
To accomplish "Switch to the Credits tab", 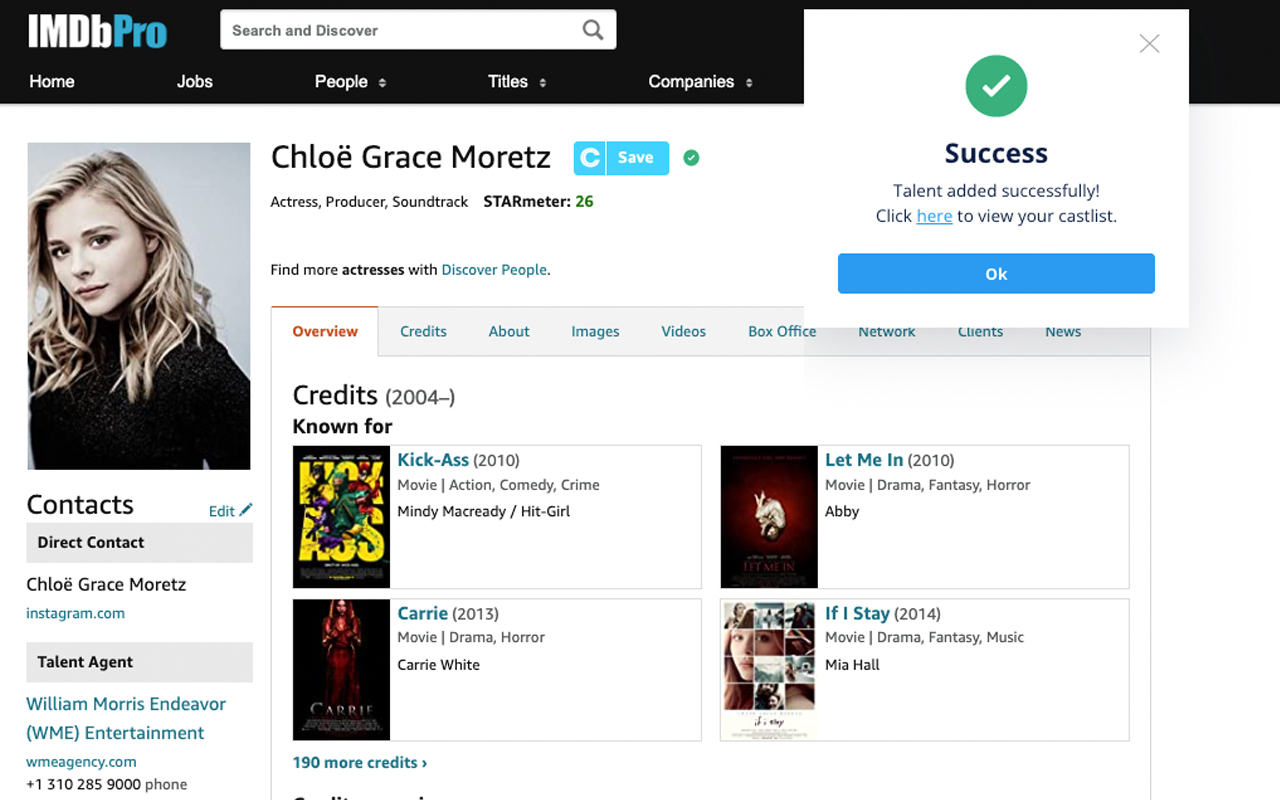I will tap(423, 331).
